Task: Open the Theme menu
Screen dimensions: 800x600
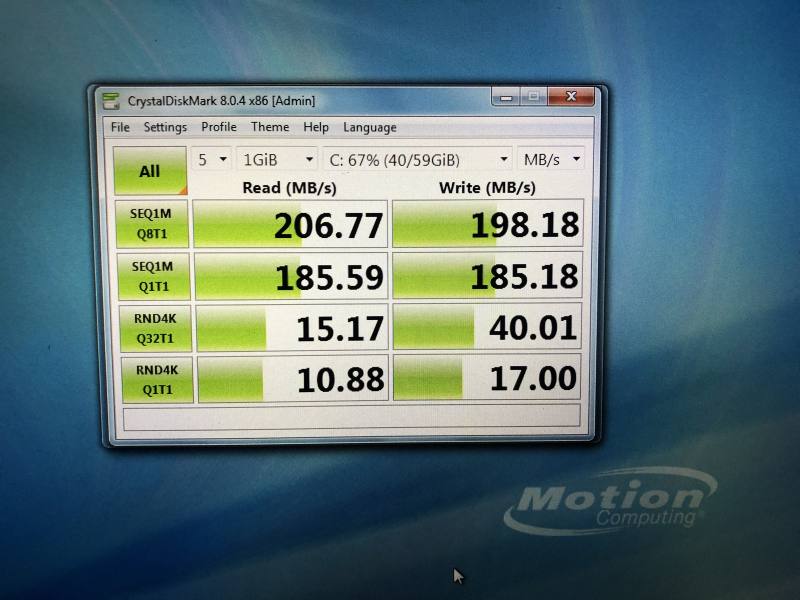Action: 270,127
